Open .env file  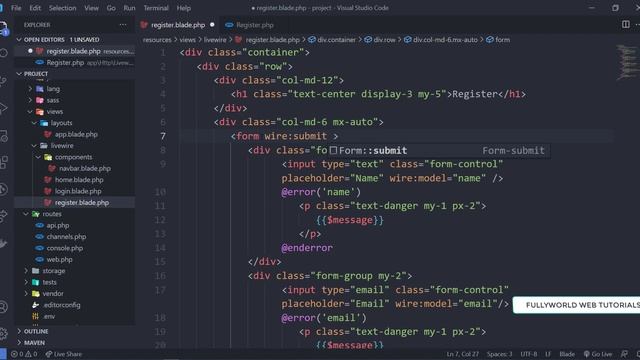coord(49,316)
